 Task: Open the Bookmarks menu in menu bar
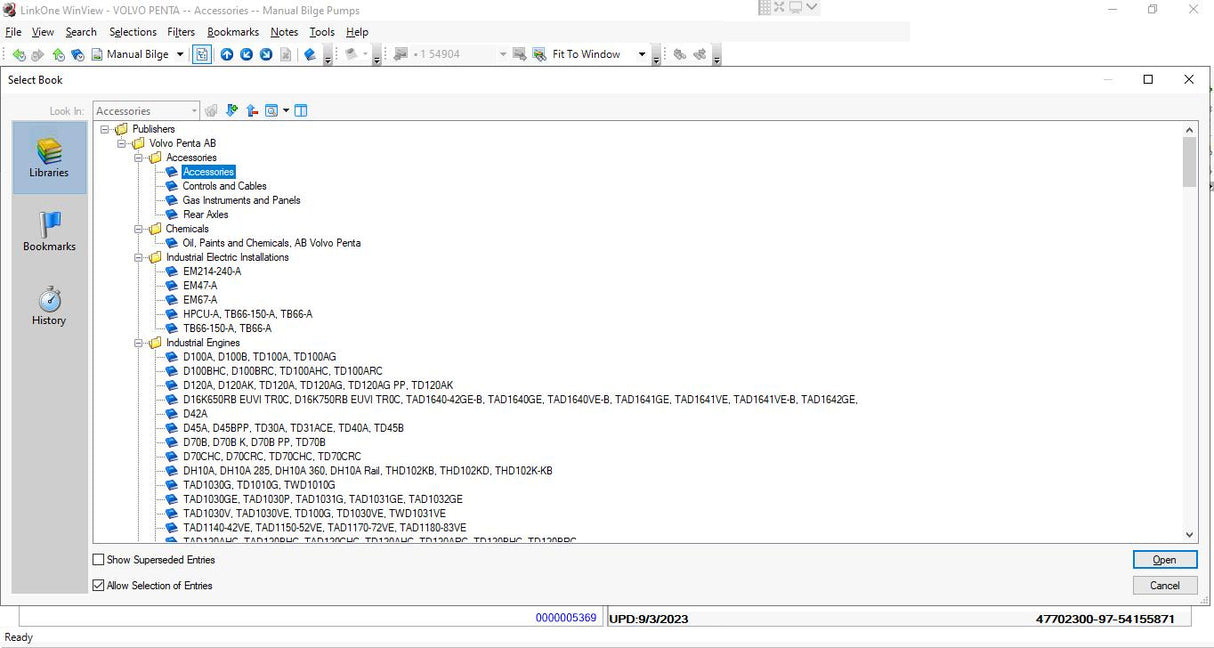coord(233,32)
